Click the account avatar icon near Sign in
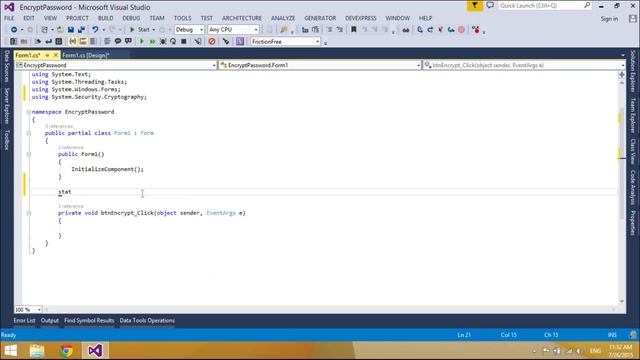 point(632,19)
